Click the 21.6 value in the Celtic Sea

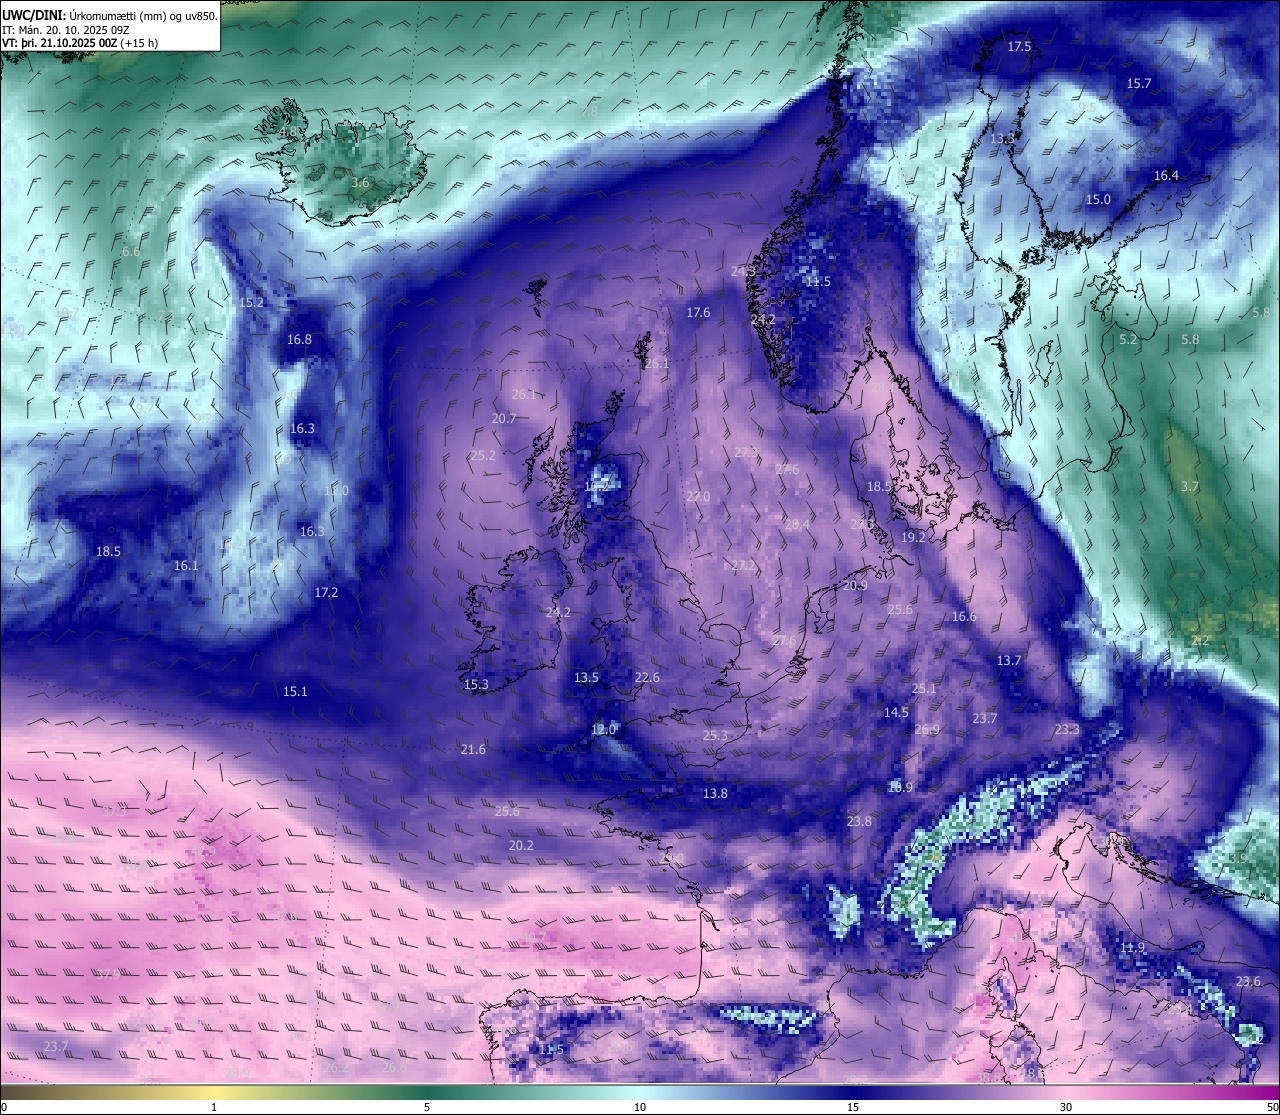click(473, 749)
